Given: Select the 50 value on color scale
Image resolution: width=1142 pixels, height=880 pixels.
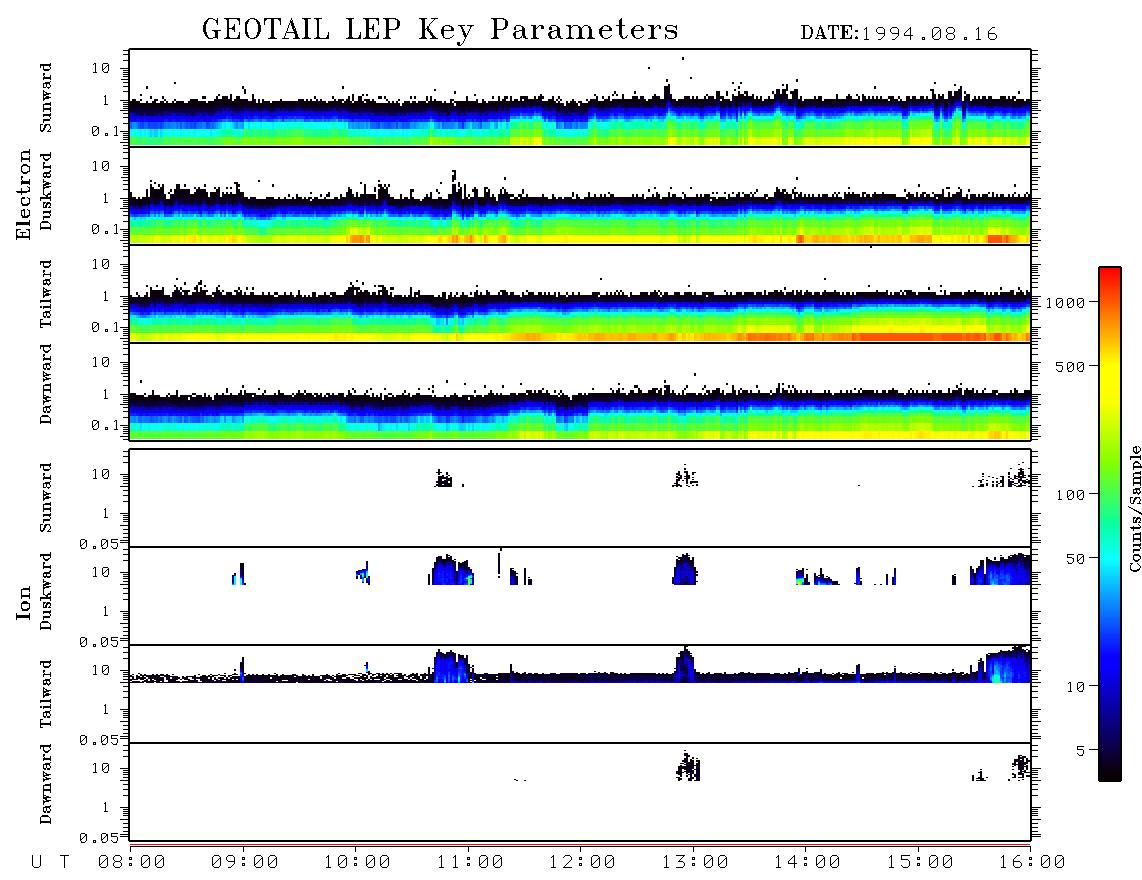Looking at the screenshot, I should (x=1075, y=559).
